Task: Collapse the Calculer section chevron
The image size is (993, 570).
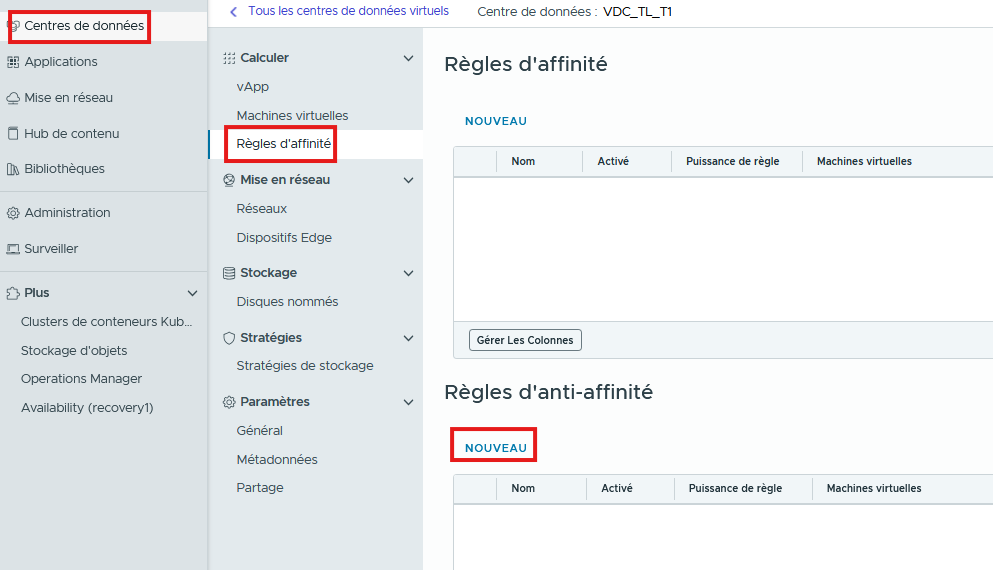Action: [408, 58]
